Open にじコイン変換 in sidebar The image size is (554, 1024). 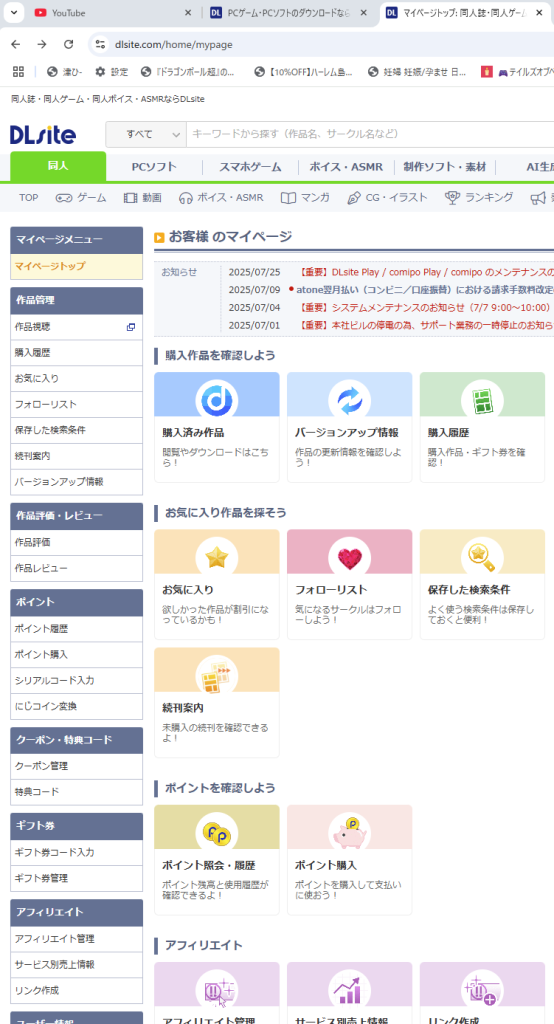[x=76, y=707]
